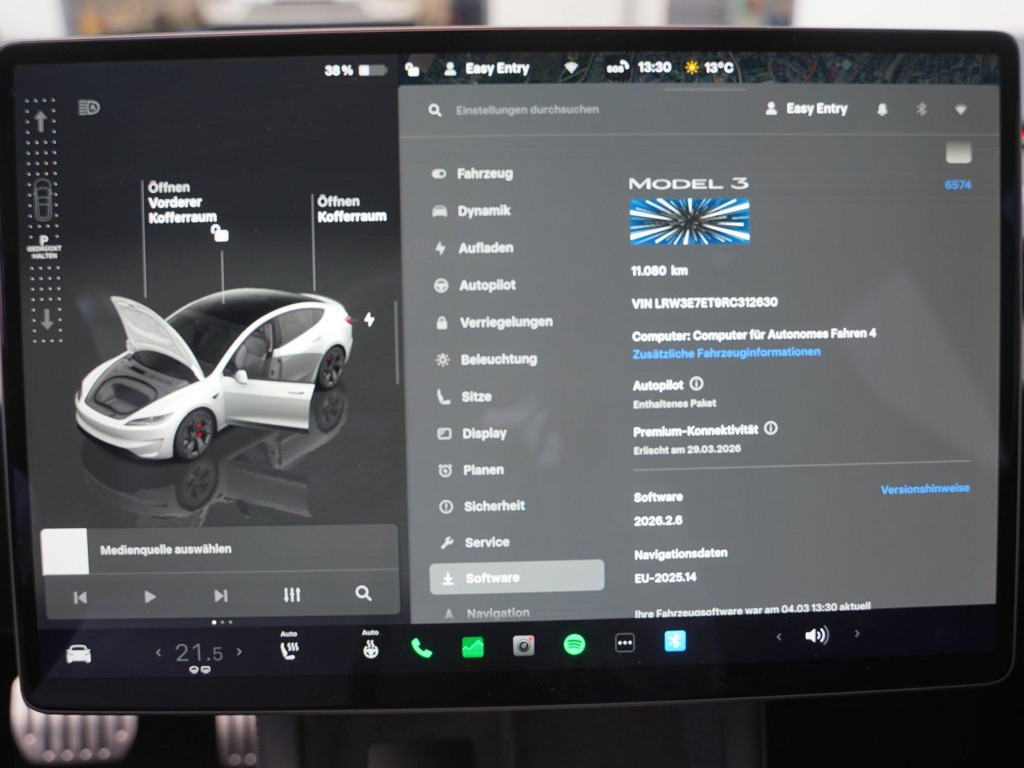
Task: Open the Verriegelungen lock settings icon
Action: 440,322
